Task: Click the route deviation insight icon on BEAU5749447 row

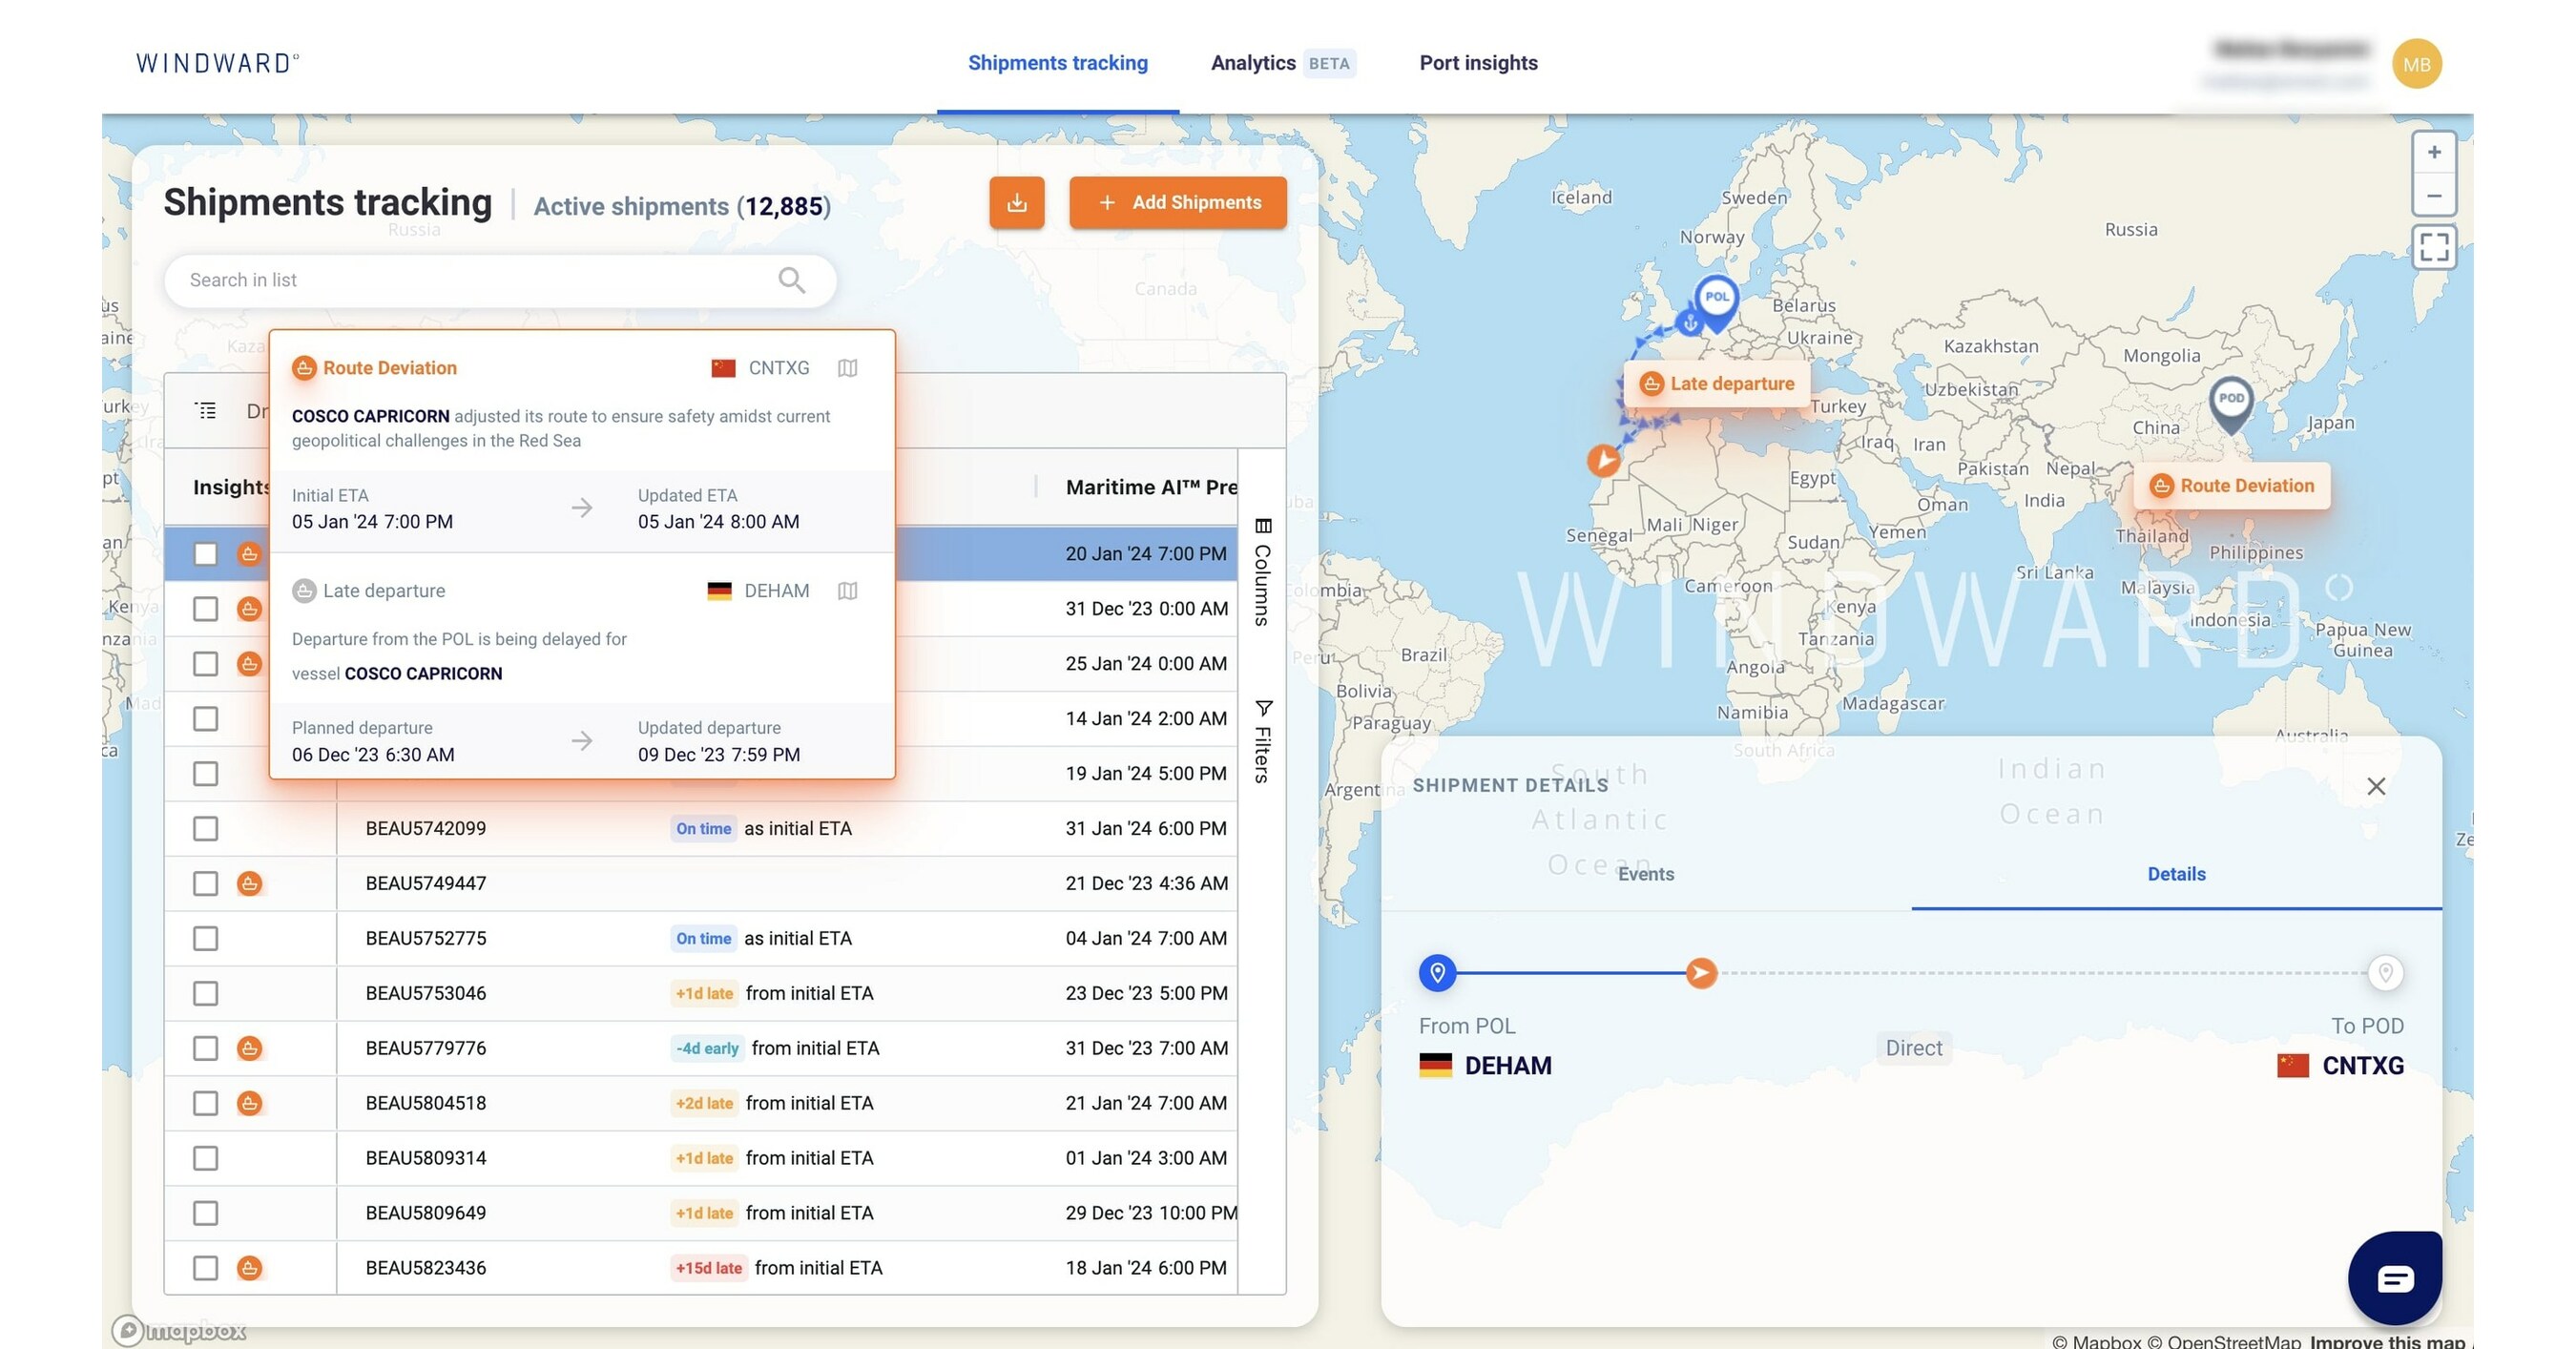Action: point(250,883)
